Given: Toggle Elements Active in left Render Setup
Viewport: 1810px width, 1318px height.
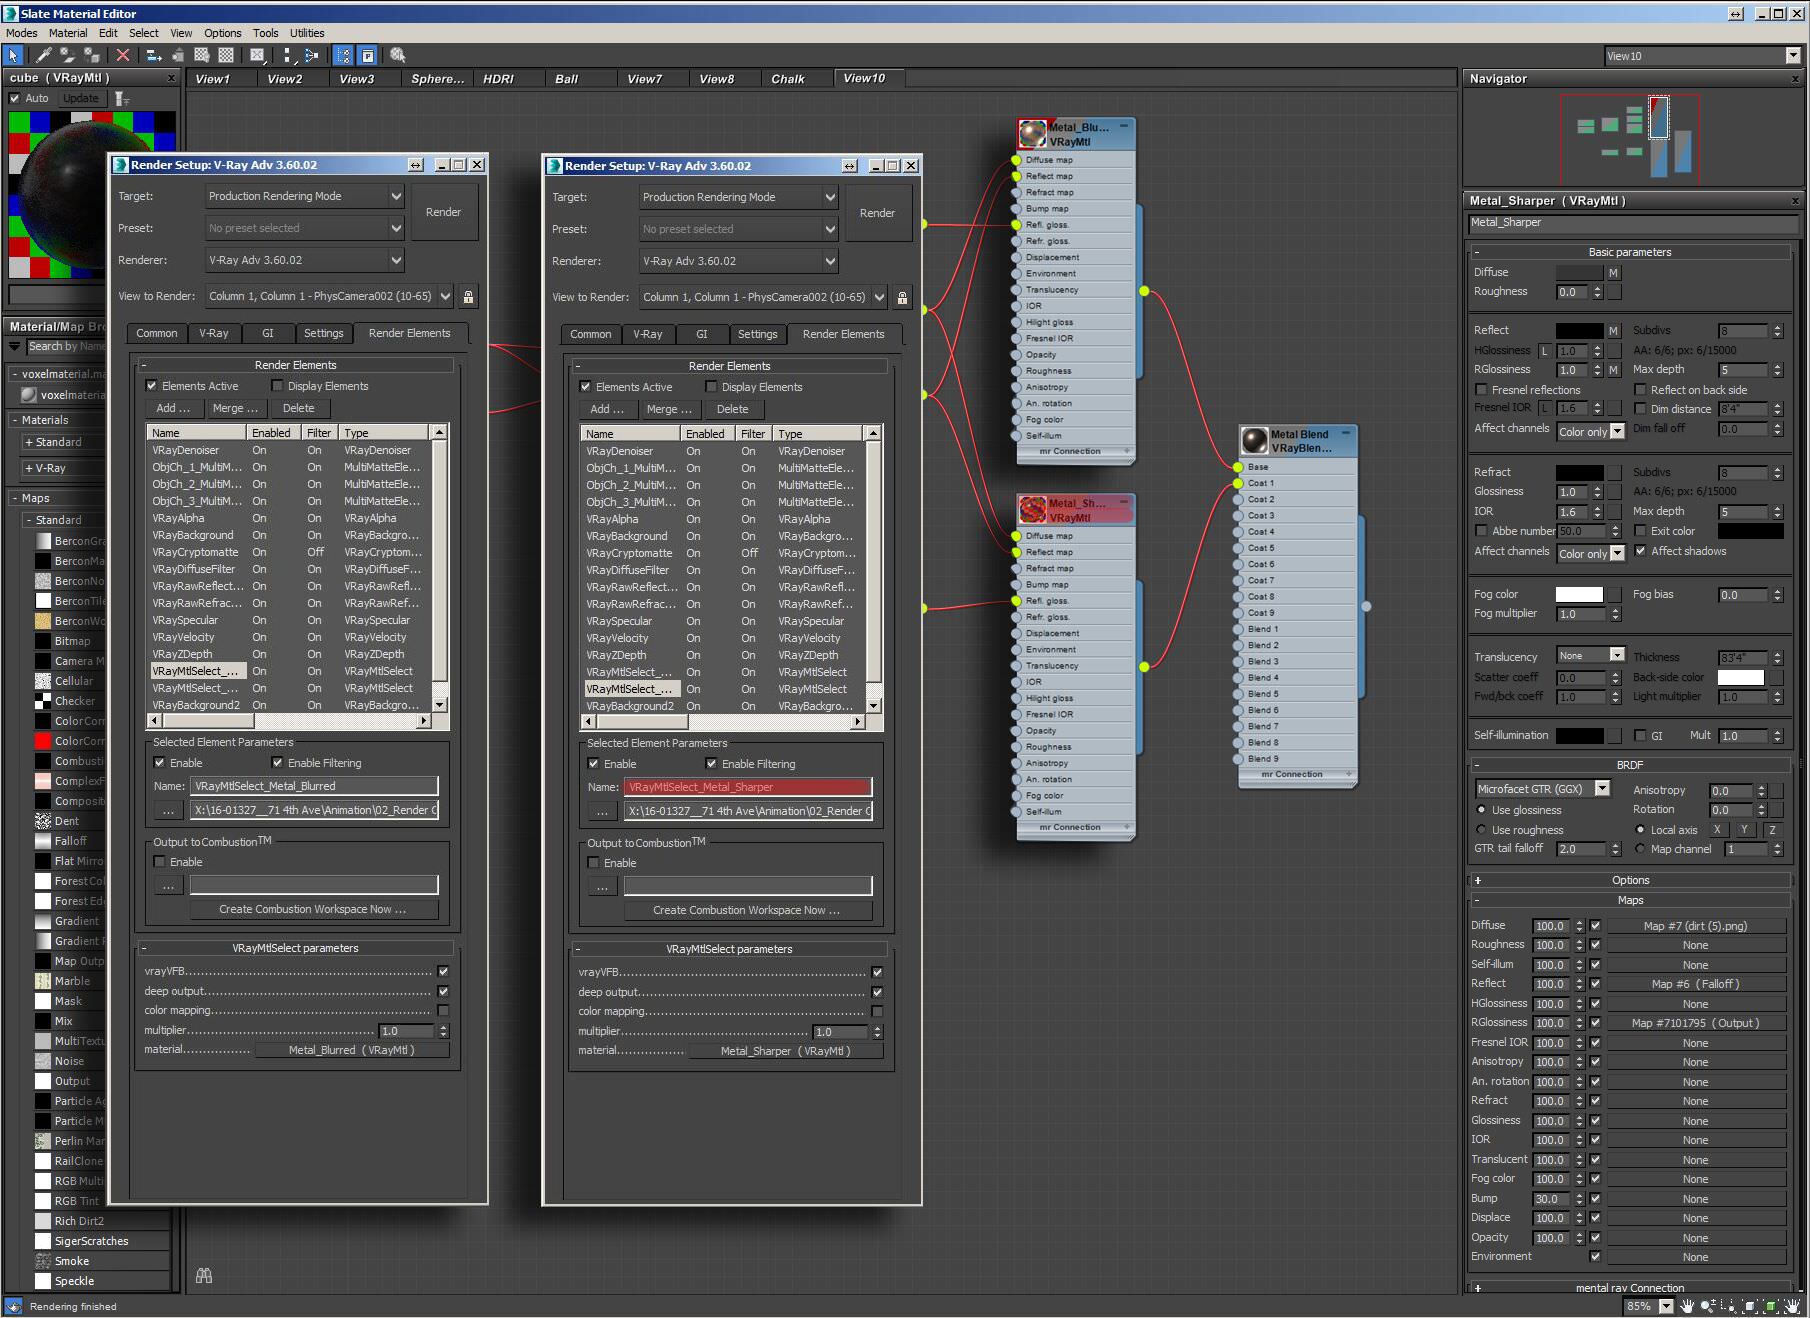Looking at the screenshot, I should coord(152,386).
